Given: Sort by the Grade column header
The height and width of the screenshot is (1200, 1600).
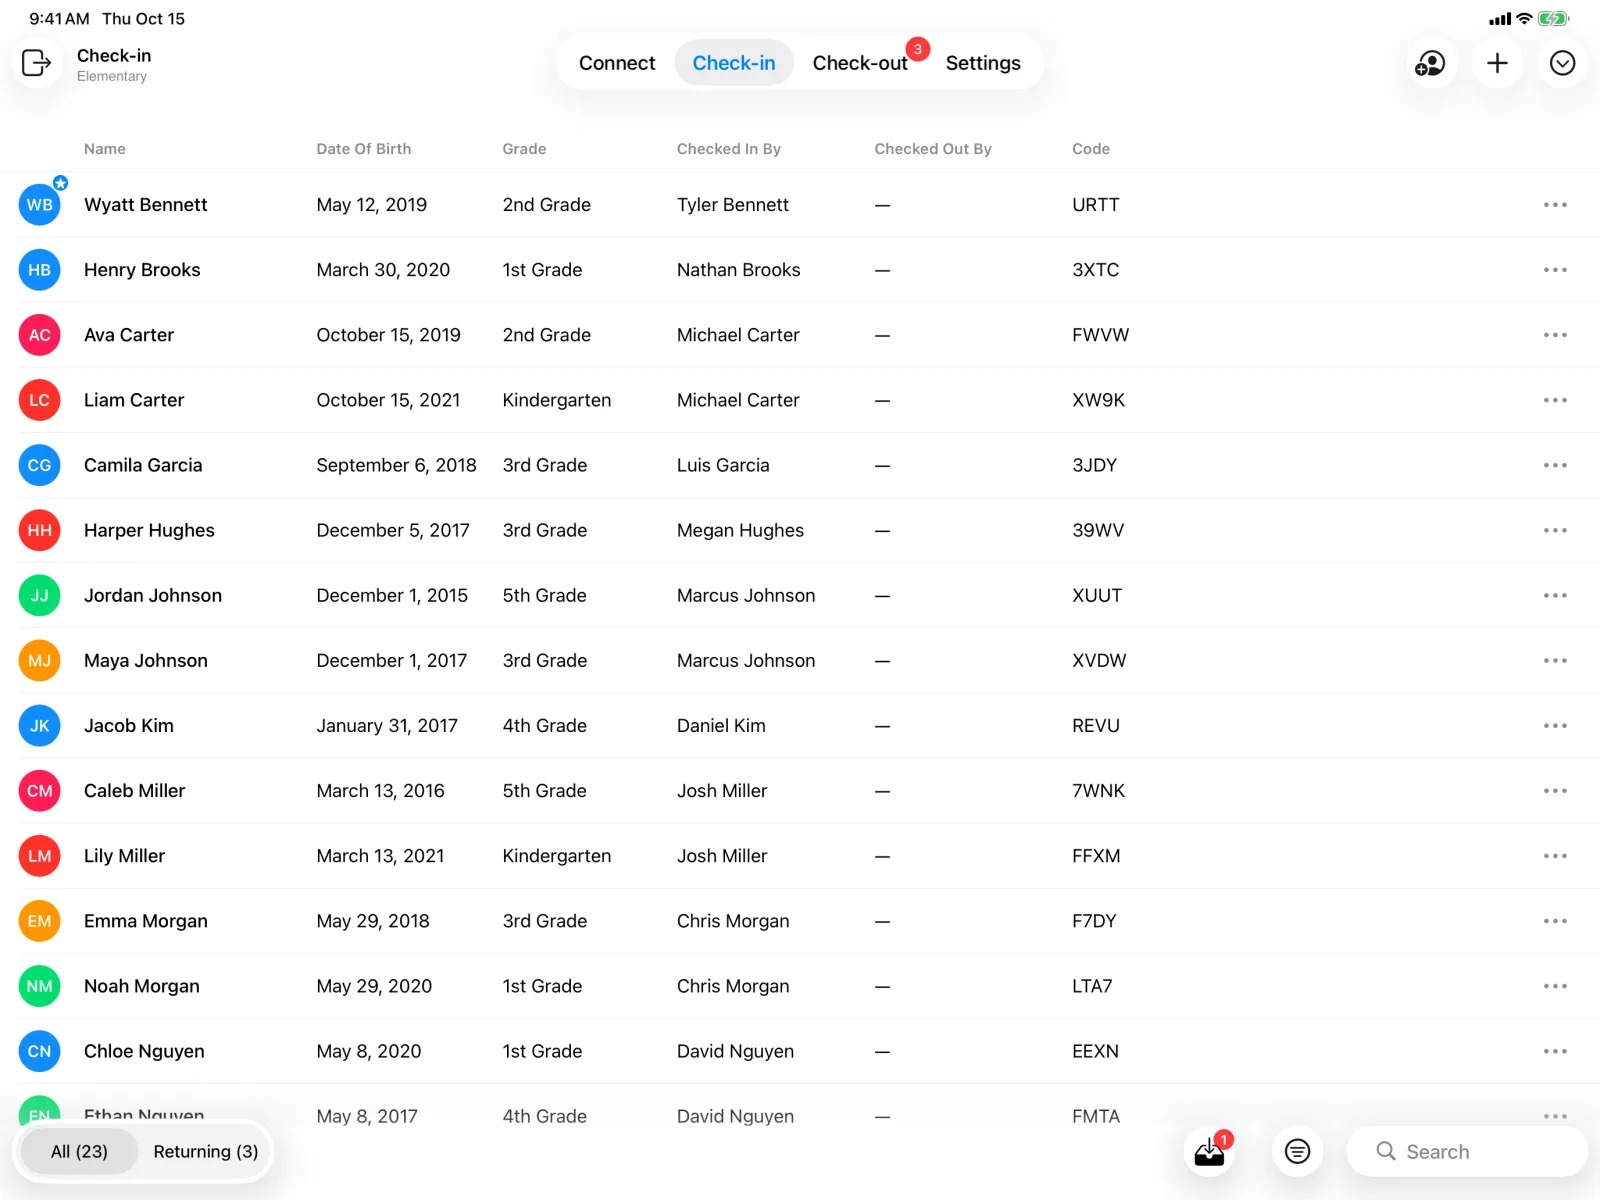Looking at the screenshot, I should [x=524, y=149].
